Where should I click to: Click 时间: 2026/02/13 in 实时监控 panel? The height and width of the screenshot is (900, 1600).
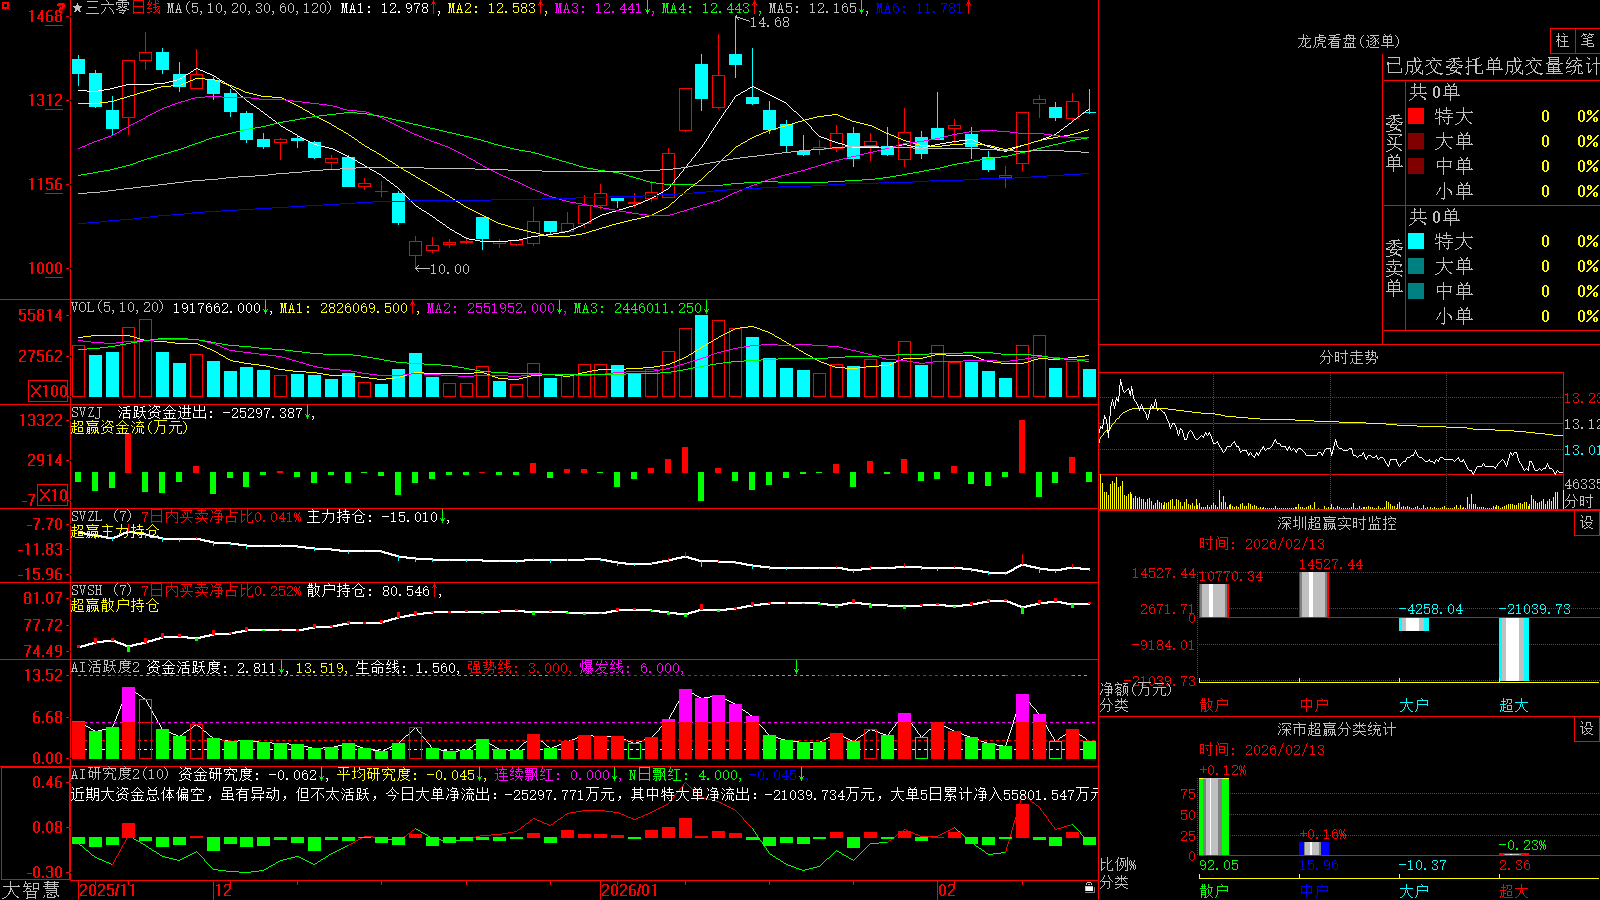coord(1262,544)
